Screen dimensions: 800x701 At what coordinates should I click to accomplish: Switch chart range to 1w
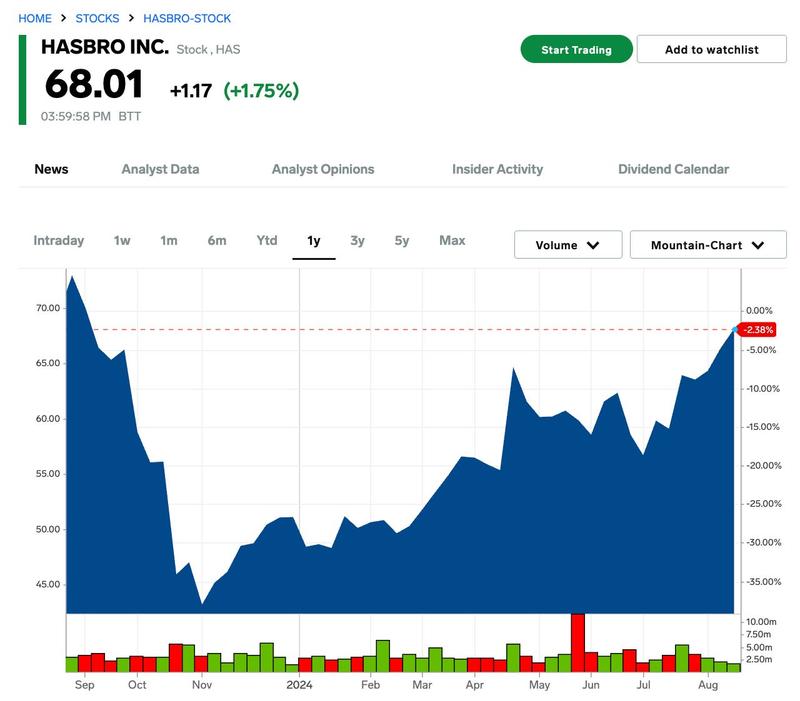pos(122,240)
